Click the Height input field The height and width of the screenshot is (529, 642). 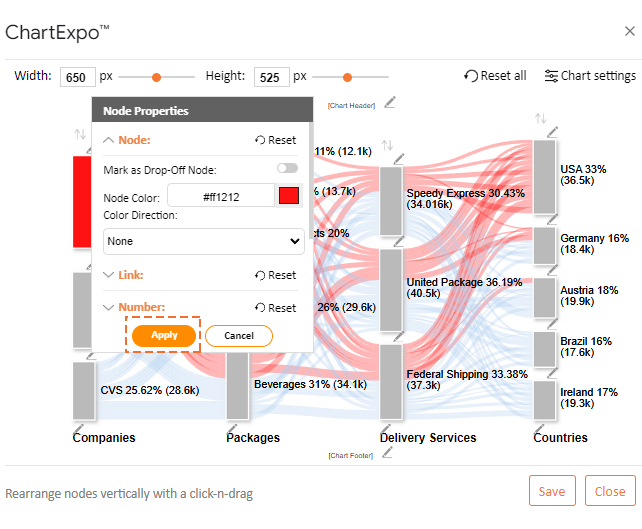click(x=271, y=77)
